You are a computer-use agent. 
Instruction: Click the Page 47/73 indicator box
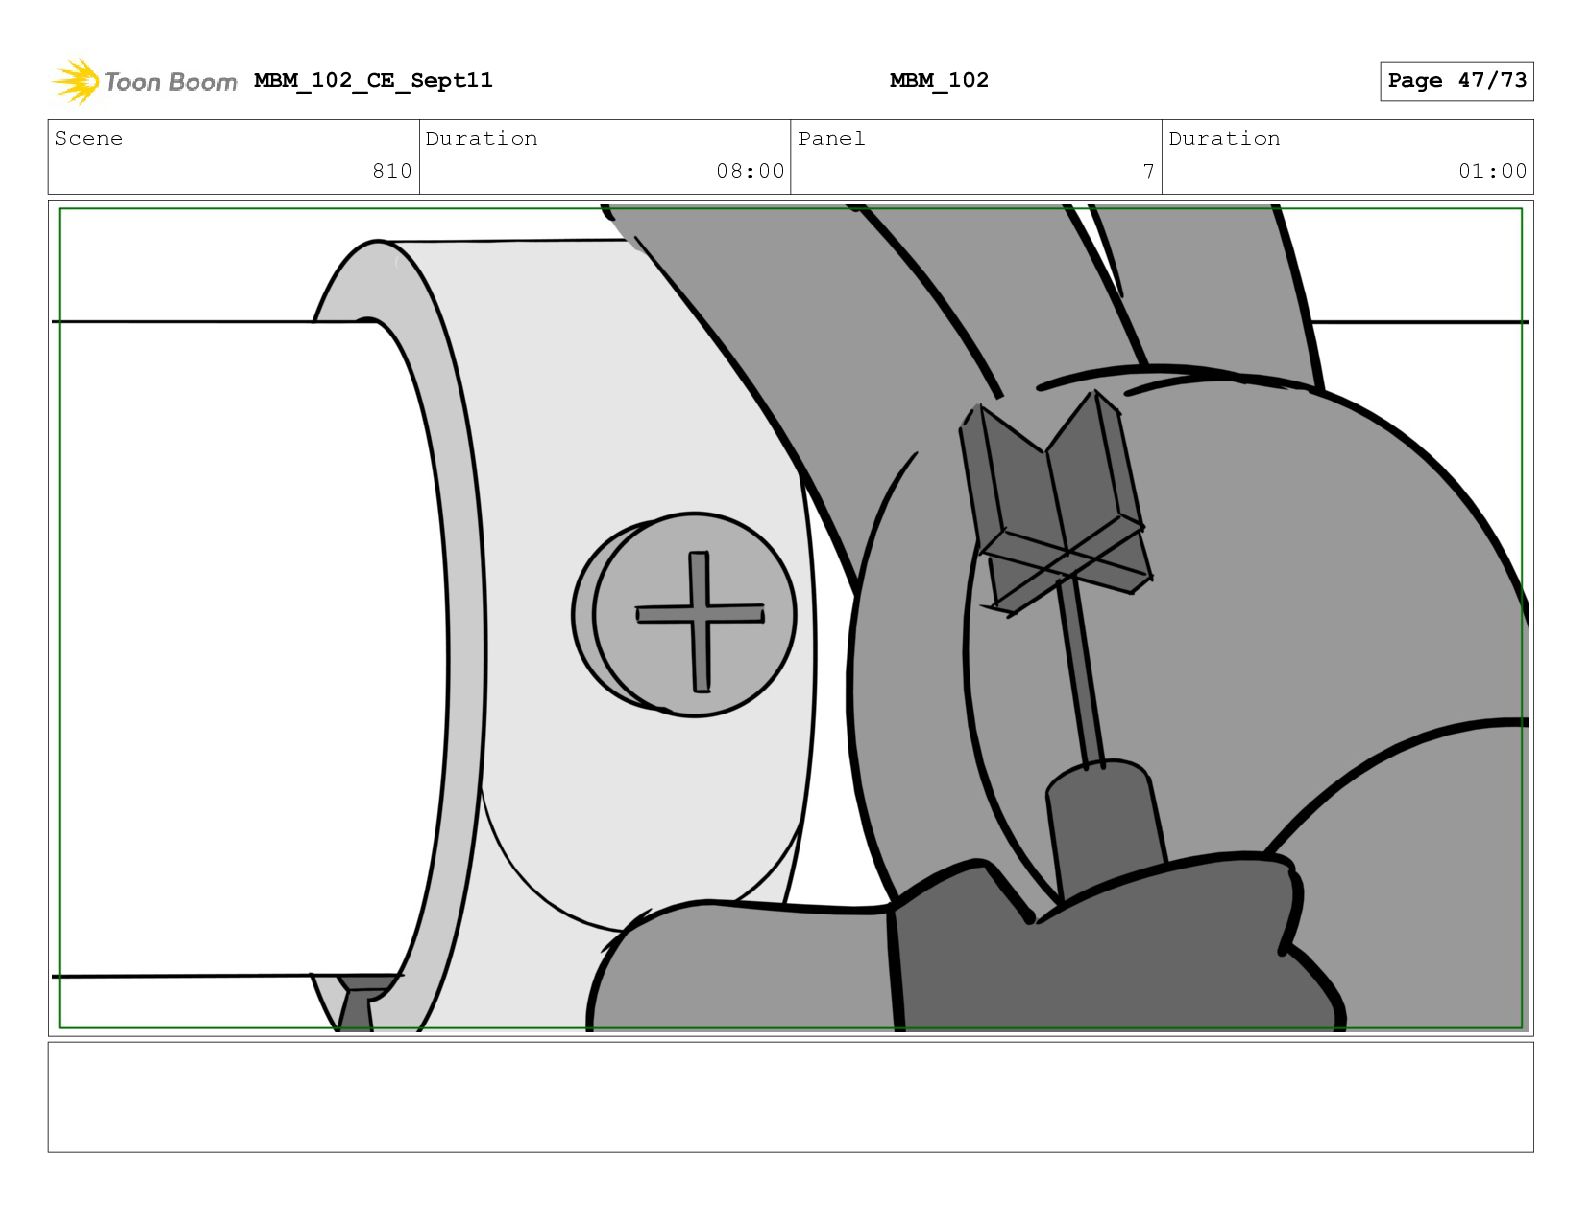click(x=1456, y=81)
